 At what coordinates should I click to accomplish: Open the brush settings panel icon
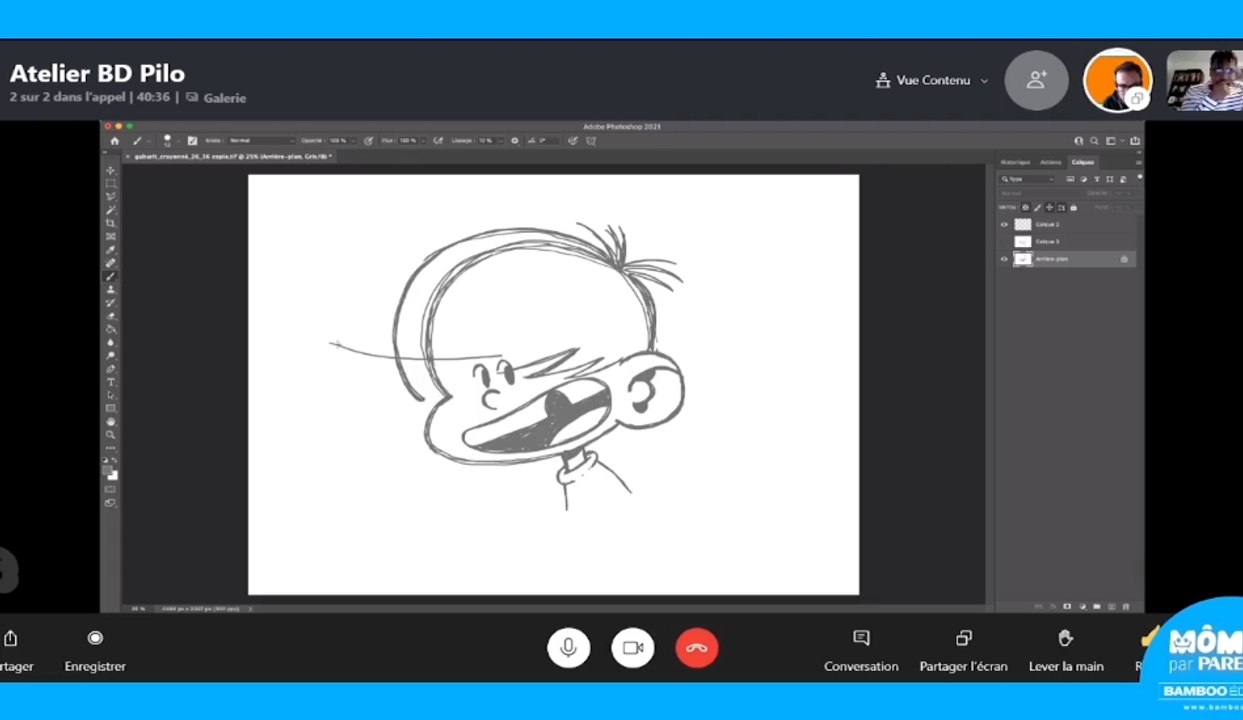pos(192,141)
